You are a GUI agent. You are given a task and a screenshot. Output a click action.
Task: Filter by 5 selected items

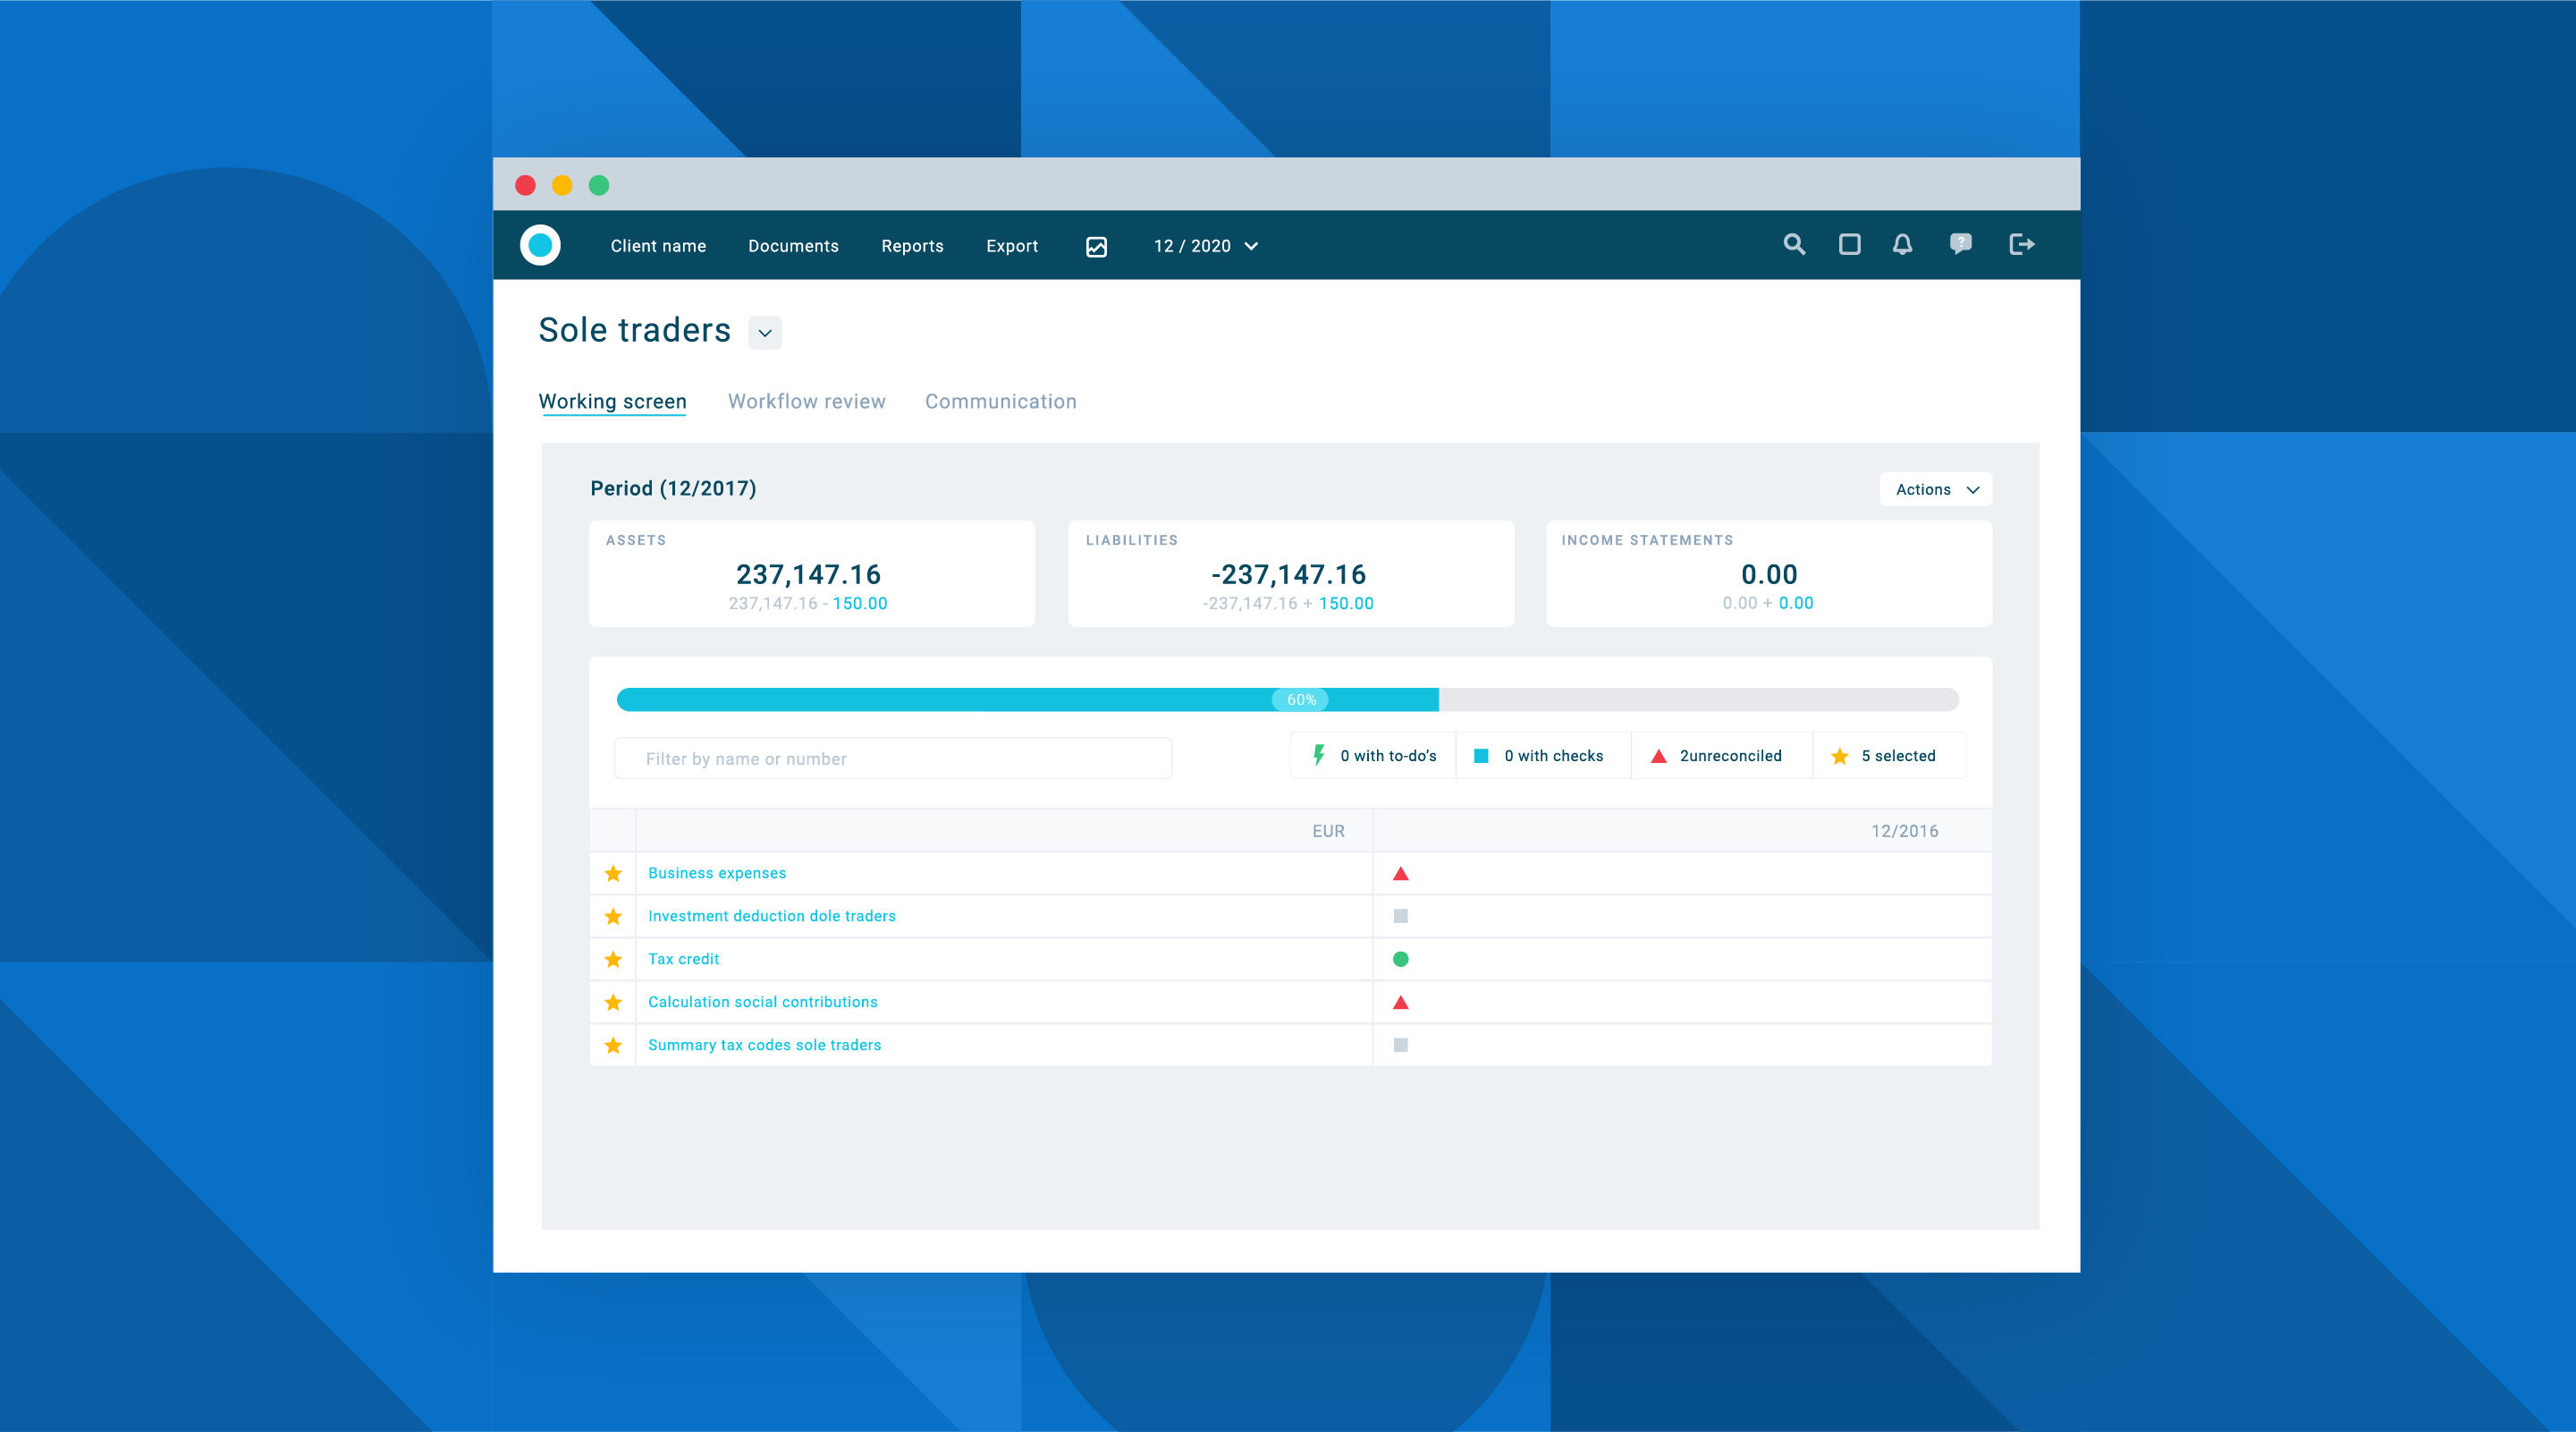pyautogui.click(x=1889, y=756)
